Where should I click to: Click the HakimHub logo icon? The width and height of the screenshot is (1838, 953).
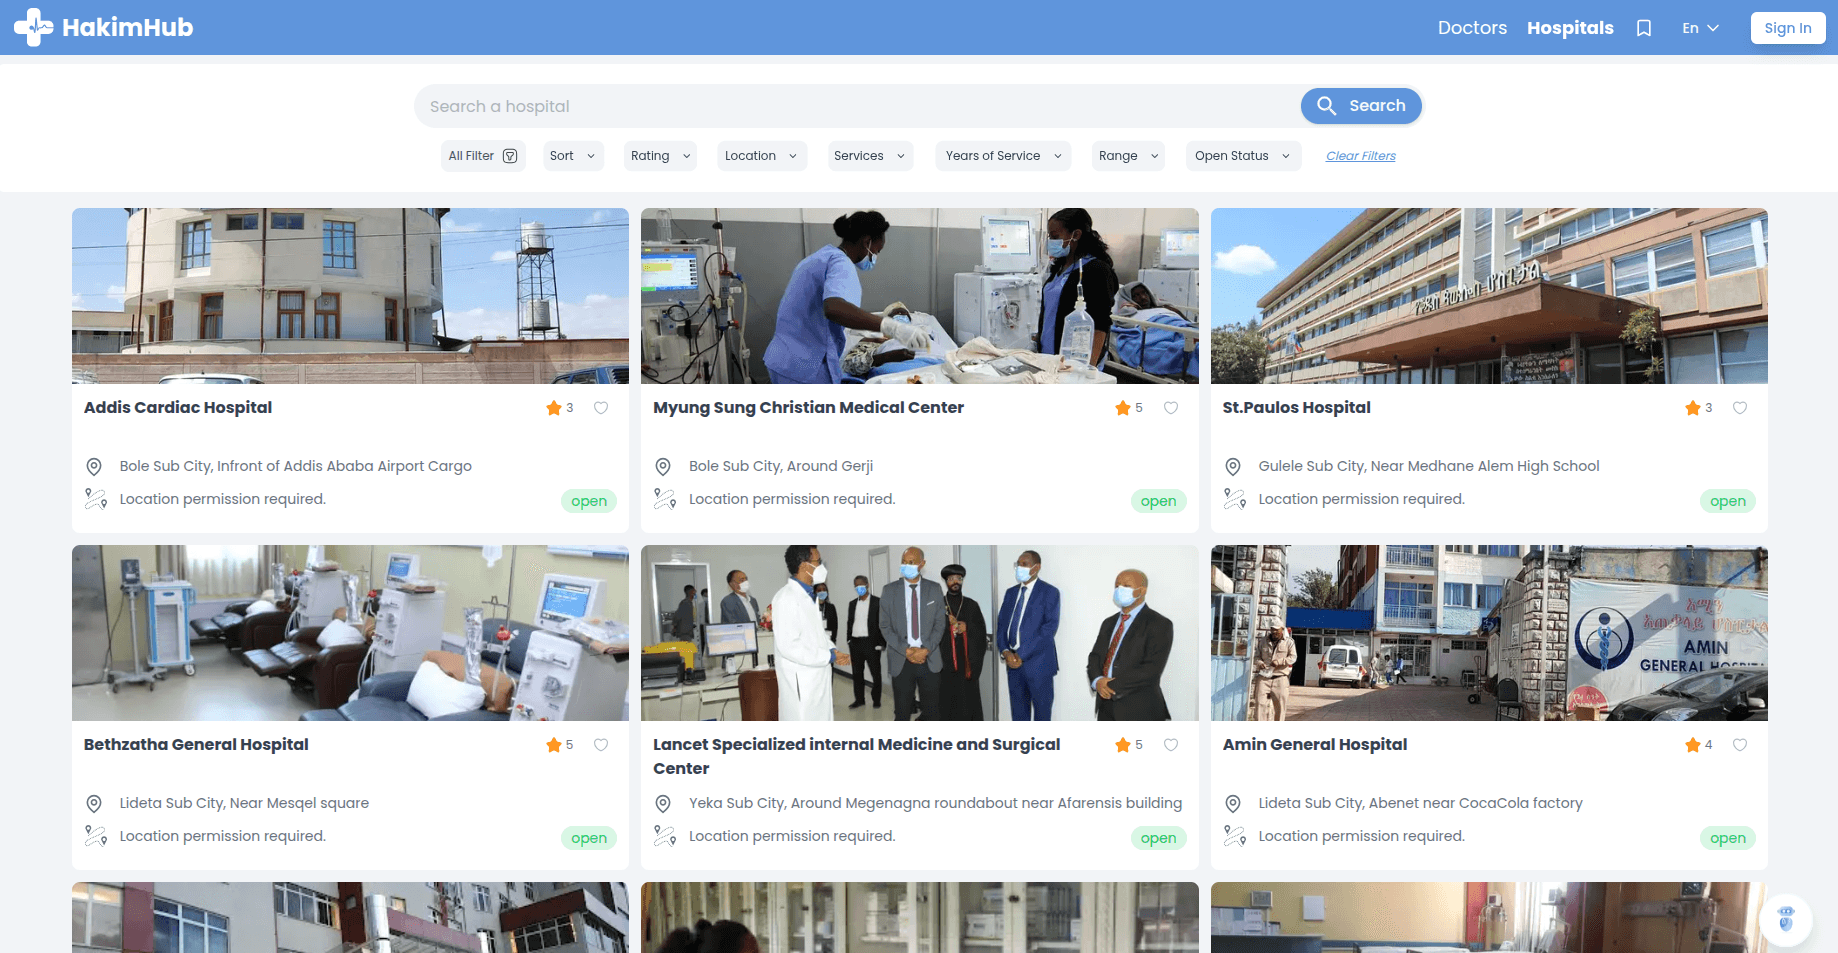(34, 27)
